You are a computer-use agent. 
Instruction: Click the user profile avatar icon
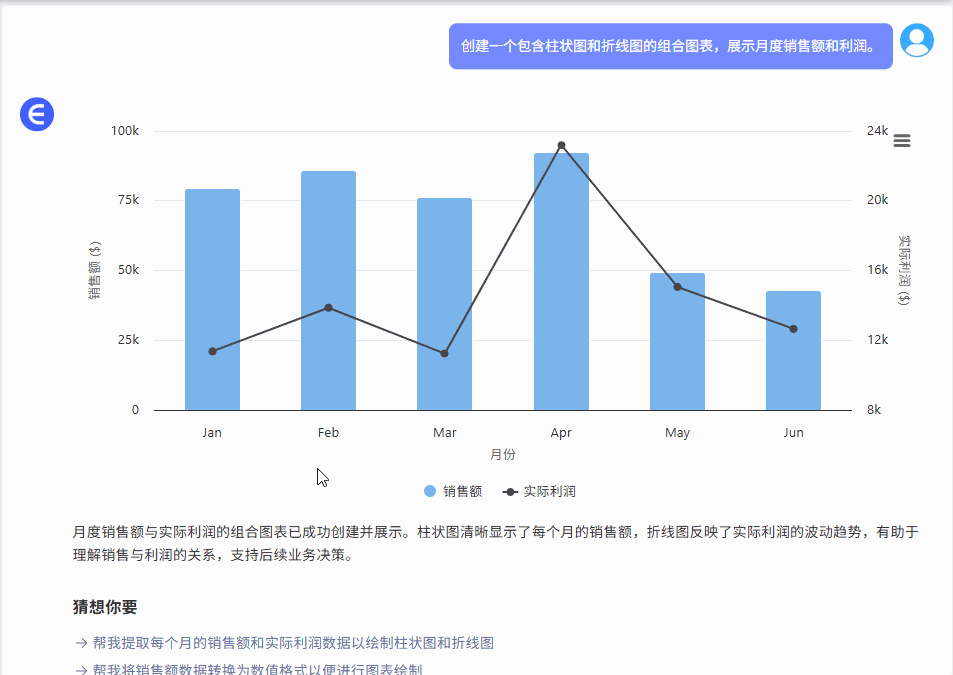click(x=917, y=41)
